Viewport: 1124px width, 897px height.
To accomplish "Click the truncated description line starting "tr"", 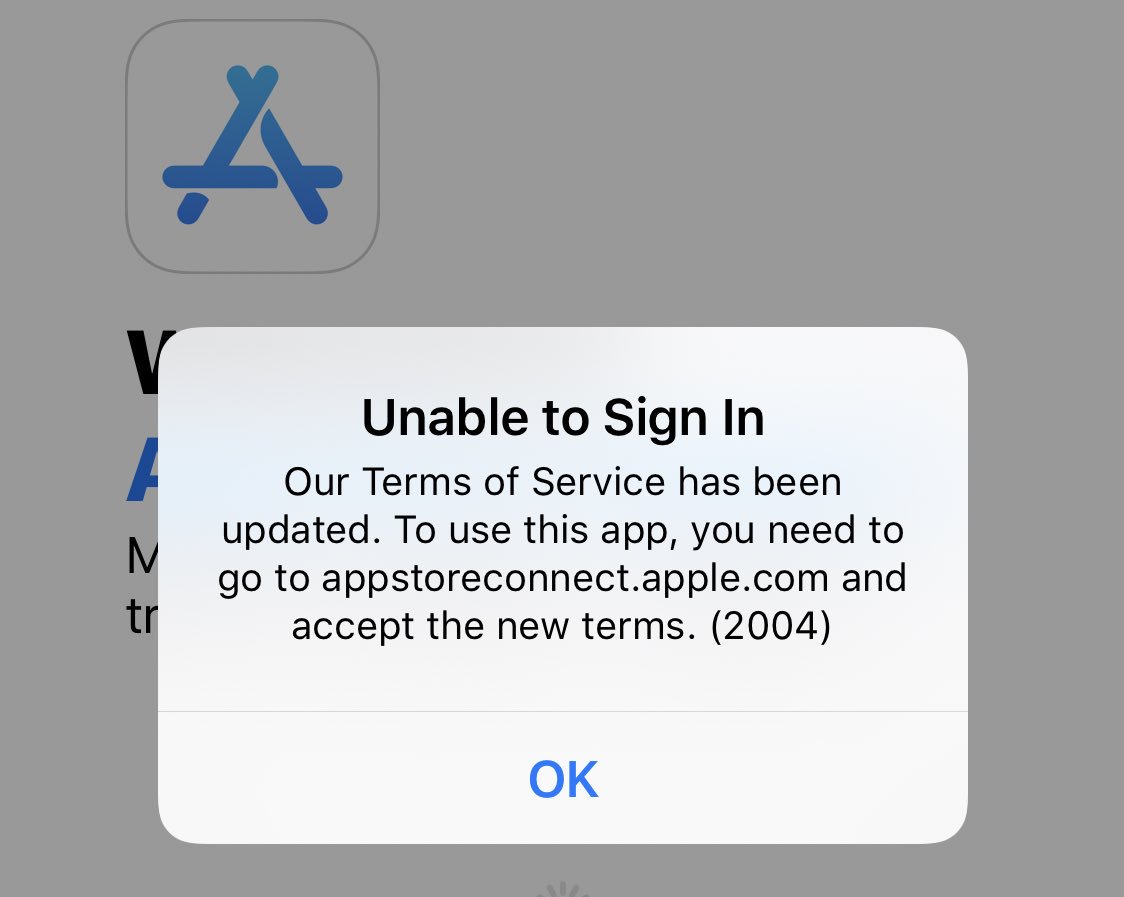I will 142,615.
